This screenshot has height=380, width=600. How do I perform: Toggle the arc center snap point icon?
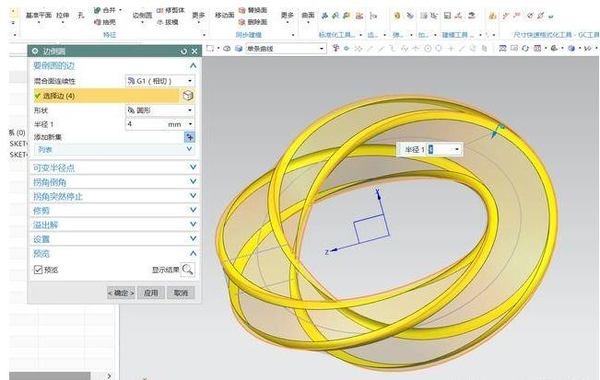point(428,49)
